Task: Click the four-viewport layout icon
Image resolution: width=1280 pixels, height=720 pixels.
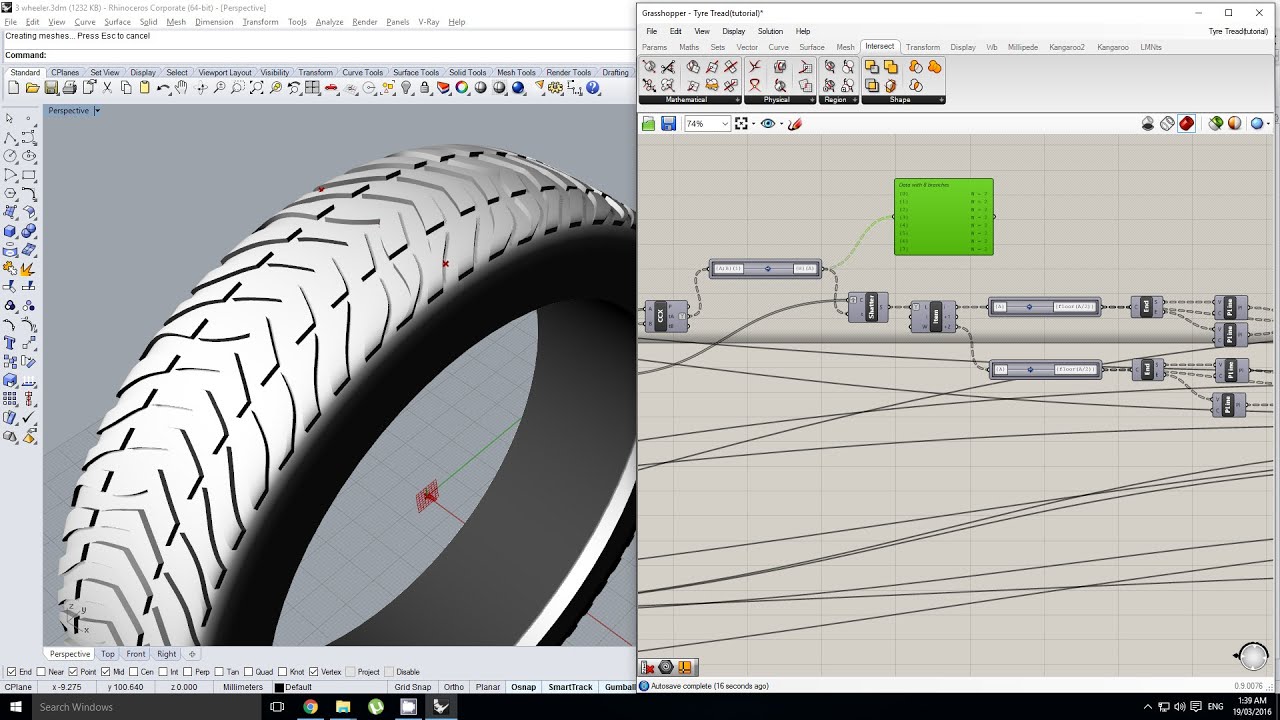Action: click(312, 88)
